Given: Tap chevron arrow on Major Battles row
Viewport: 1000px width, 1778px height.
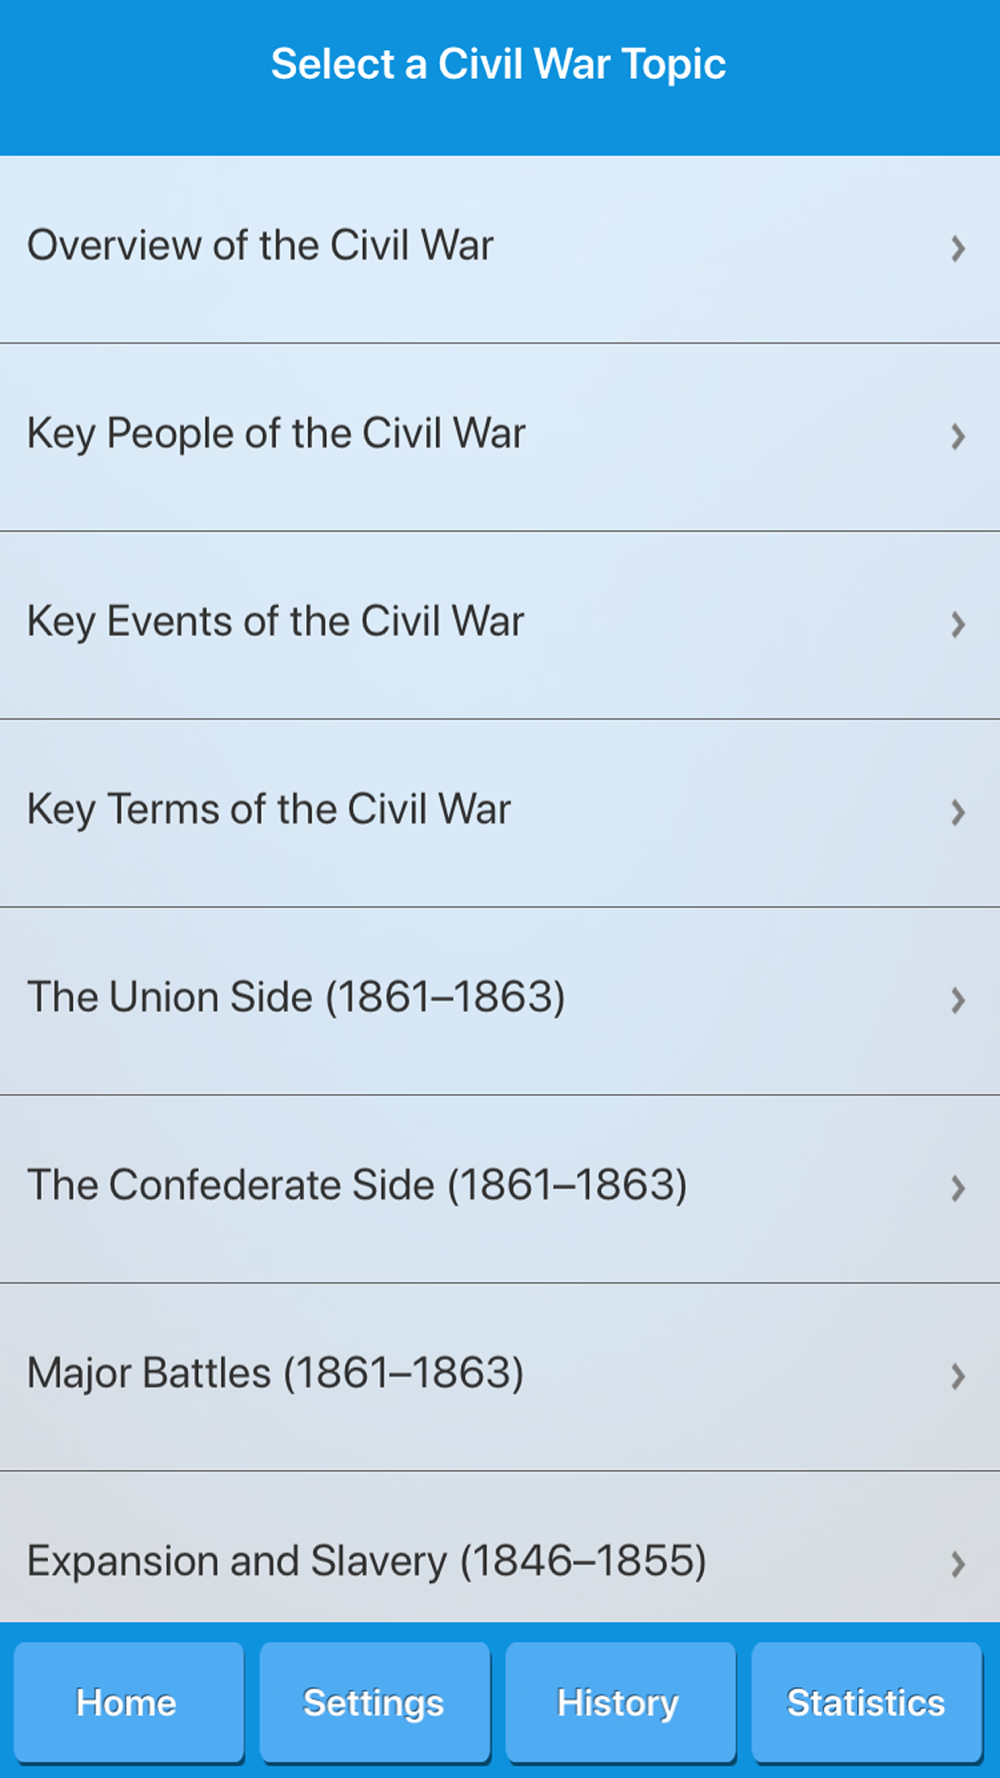Looking at the screenshot, I should tap(957, 1376).
